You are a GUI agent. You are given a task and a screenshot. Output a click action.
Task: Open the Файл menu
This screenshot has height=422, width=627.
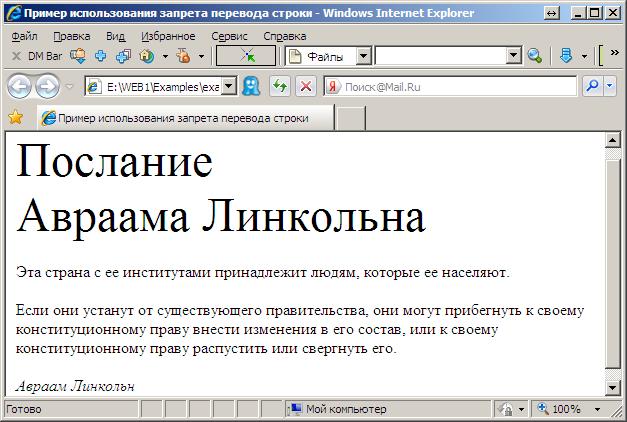pyautogui.click(x=24, y=36)
